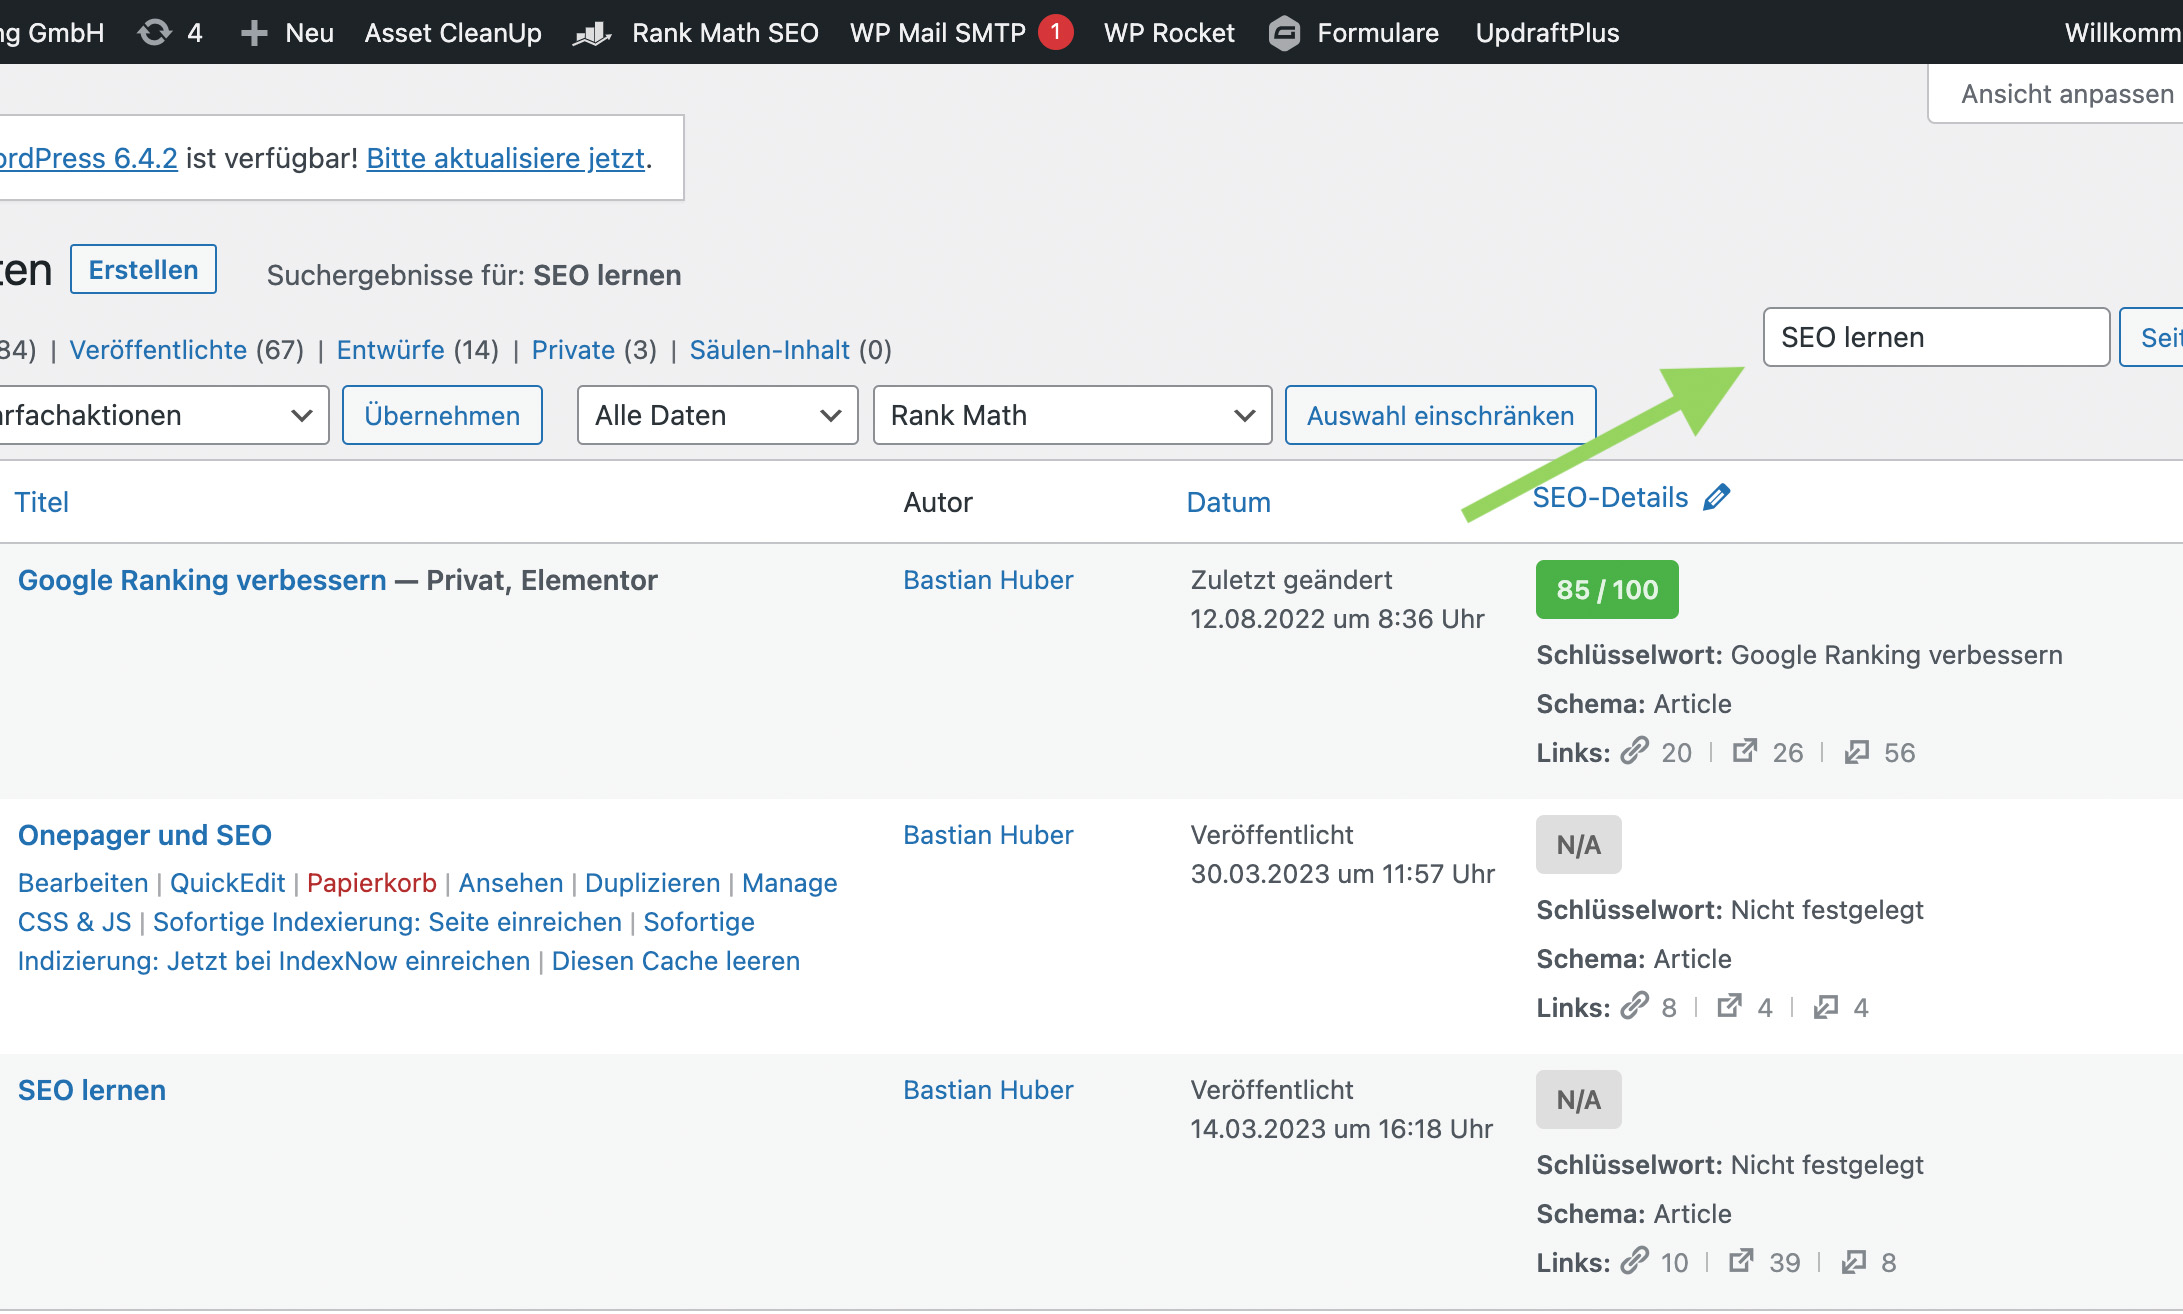Click author Bastian Huber in Onepager row
2183x1314 pixels.
tap(988, 835)
